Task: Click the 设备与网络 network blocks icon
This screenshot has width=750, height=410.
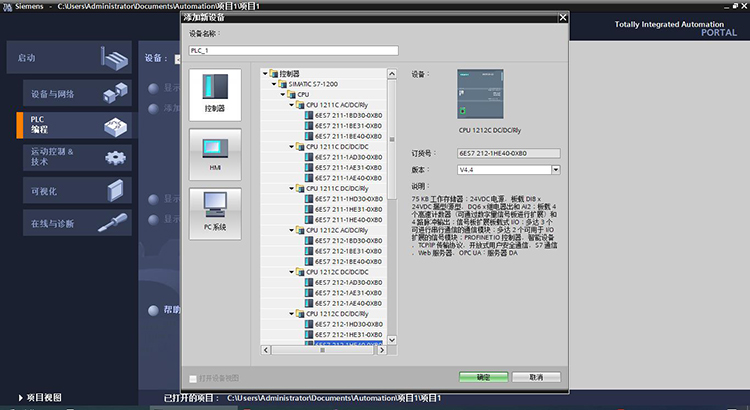Action: point(115,93)
